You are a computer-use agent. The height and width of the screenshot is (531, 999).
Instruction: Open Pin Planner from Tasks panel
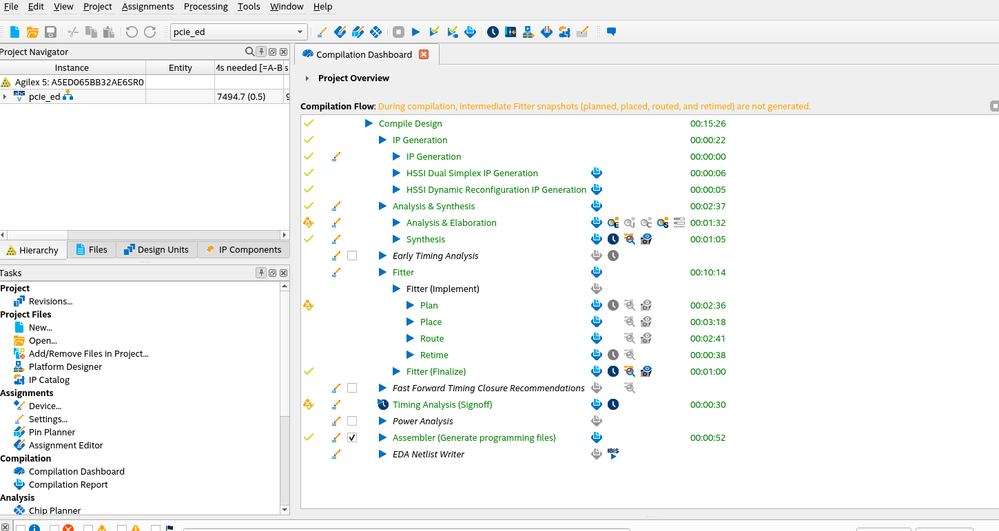tap(51, 432)
